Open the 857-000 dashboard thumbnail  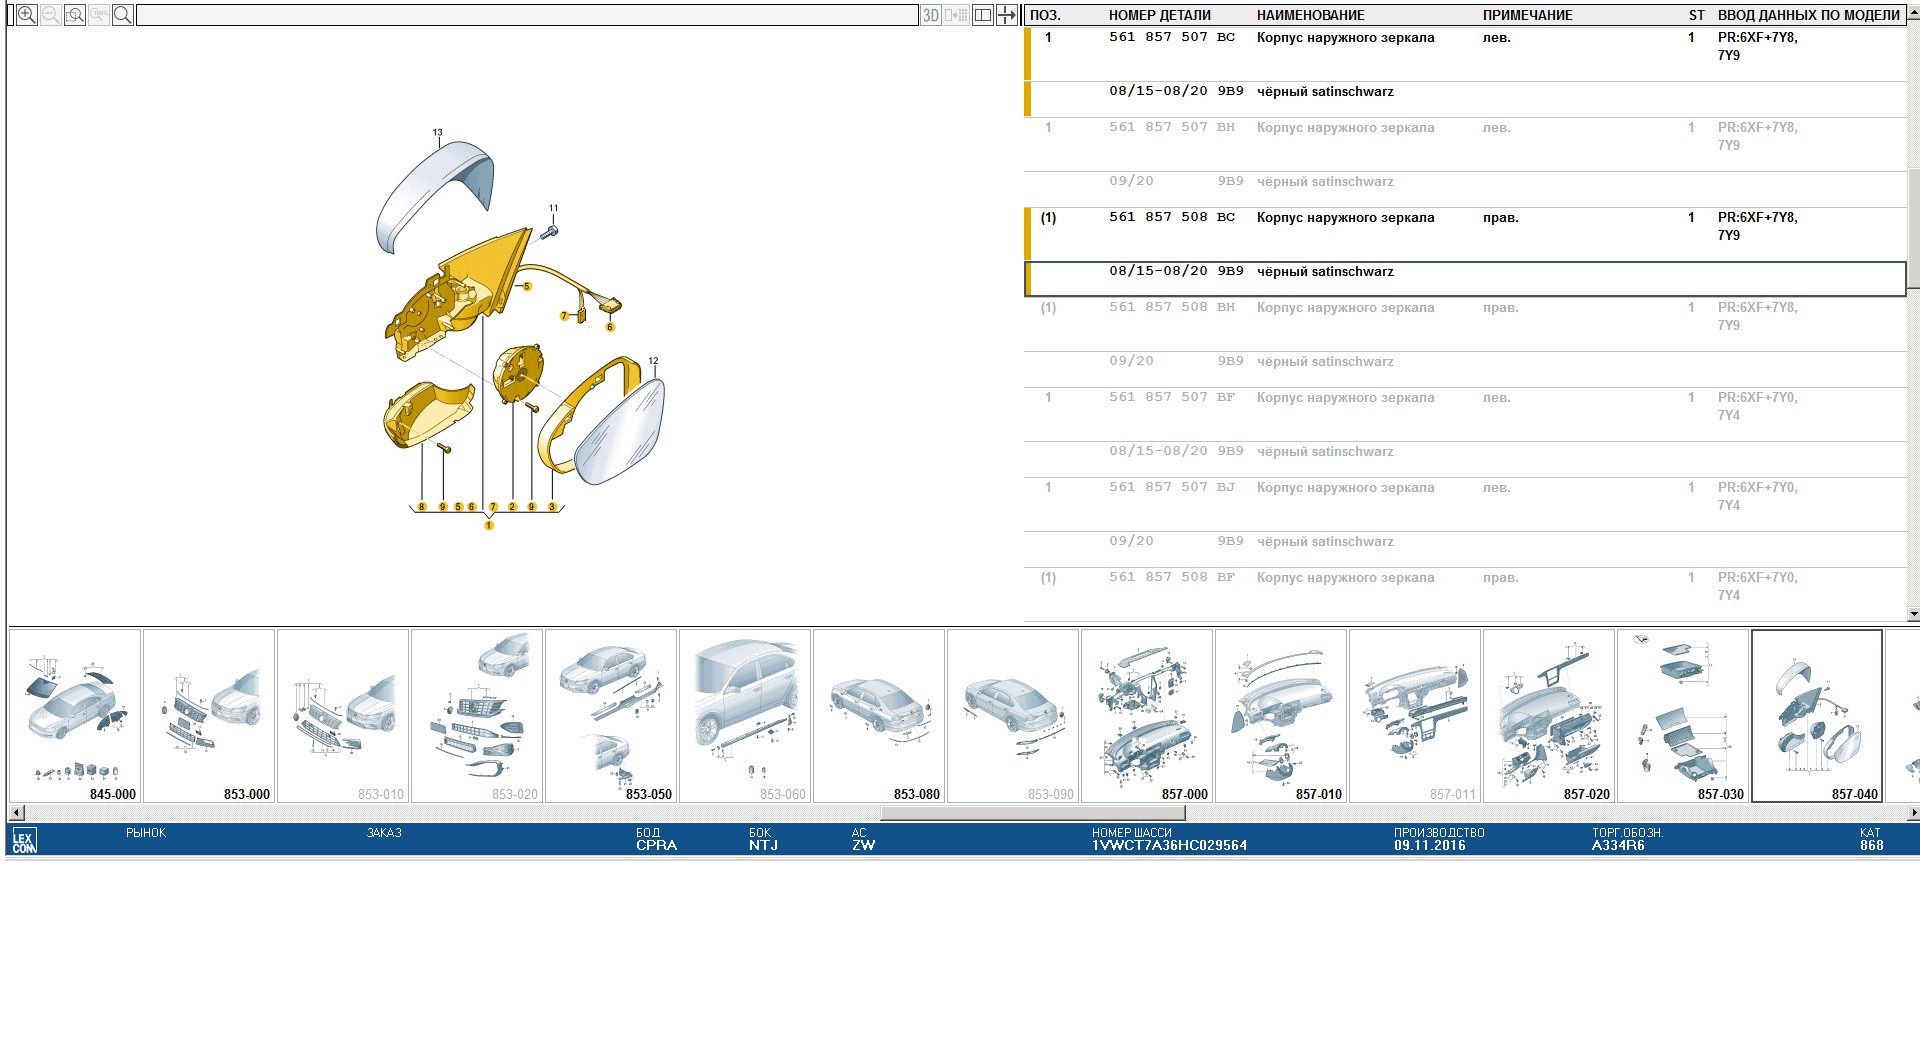pos(1147,715)
